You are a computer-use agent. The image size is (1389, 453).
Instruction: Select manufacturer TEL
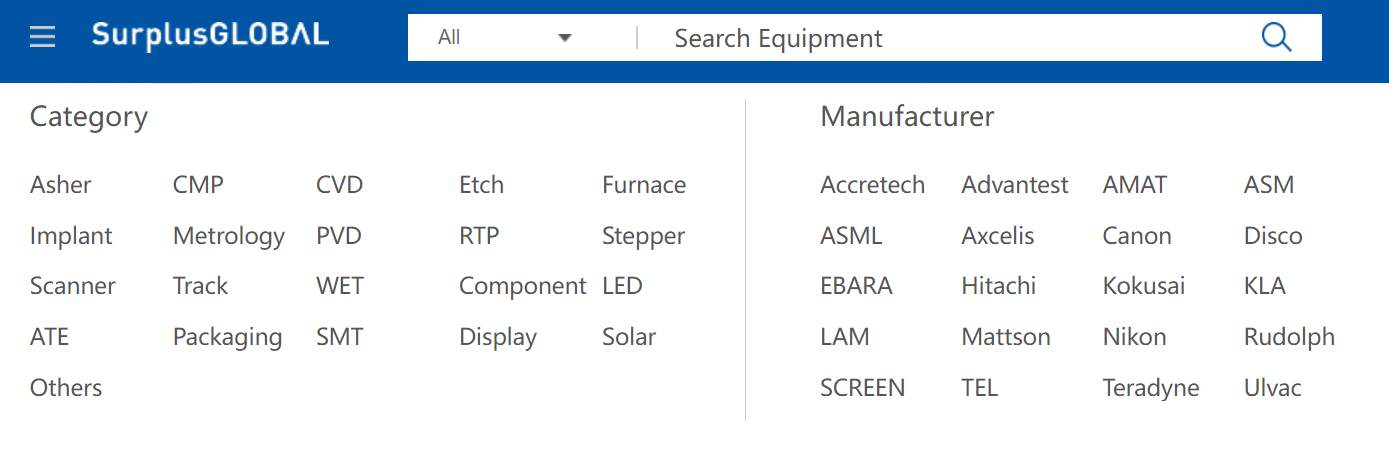pos(980,388)
